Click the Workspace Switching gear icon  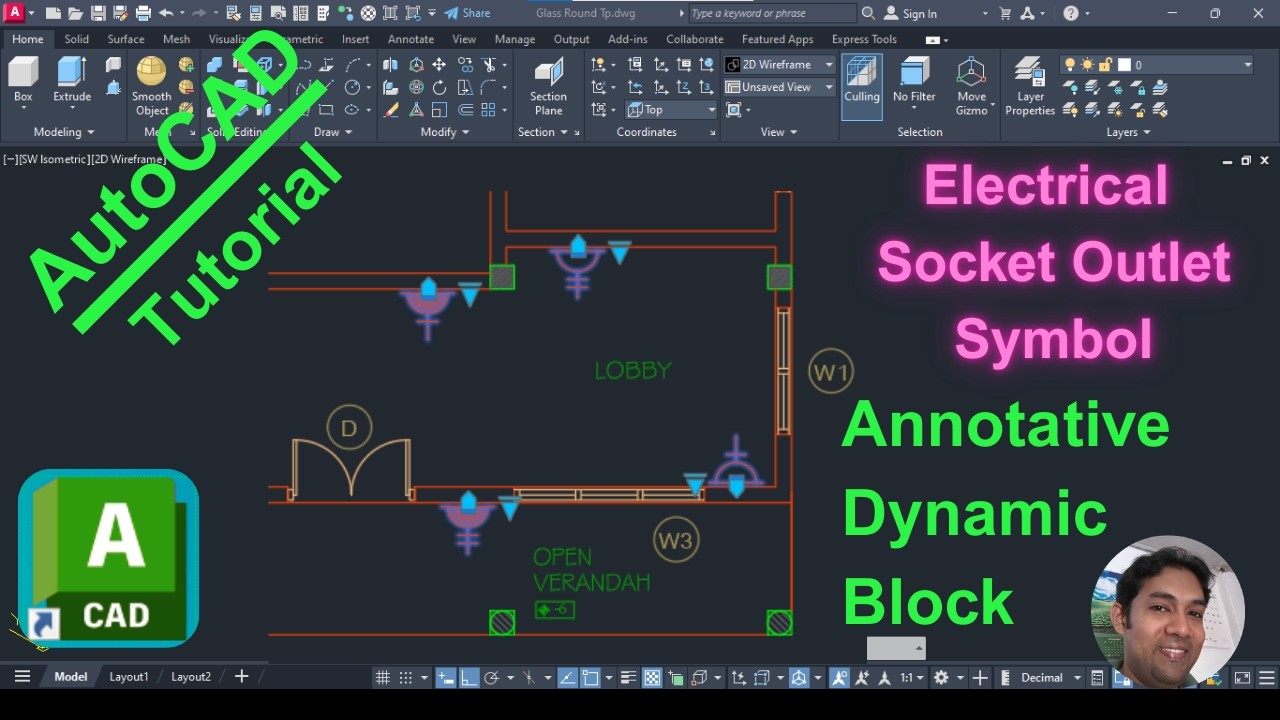(941, 677)
